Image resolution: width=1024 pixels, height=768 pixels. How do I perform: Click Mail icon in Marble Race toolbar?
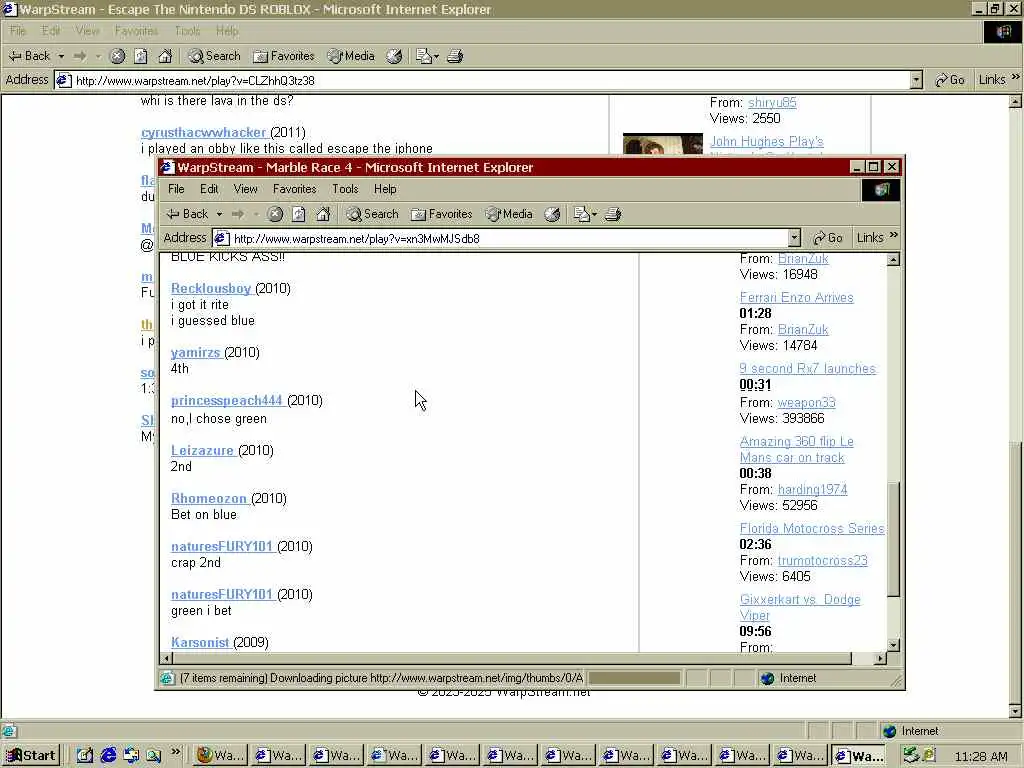click(x=581, y=214)
